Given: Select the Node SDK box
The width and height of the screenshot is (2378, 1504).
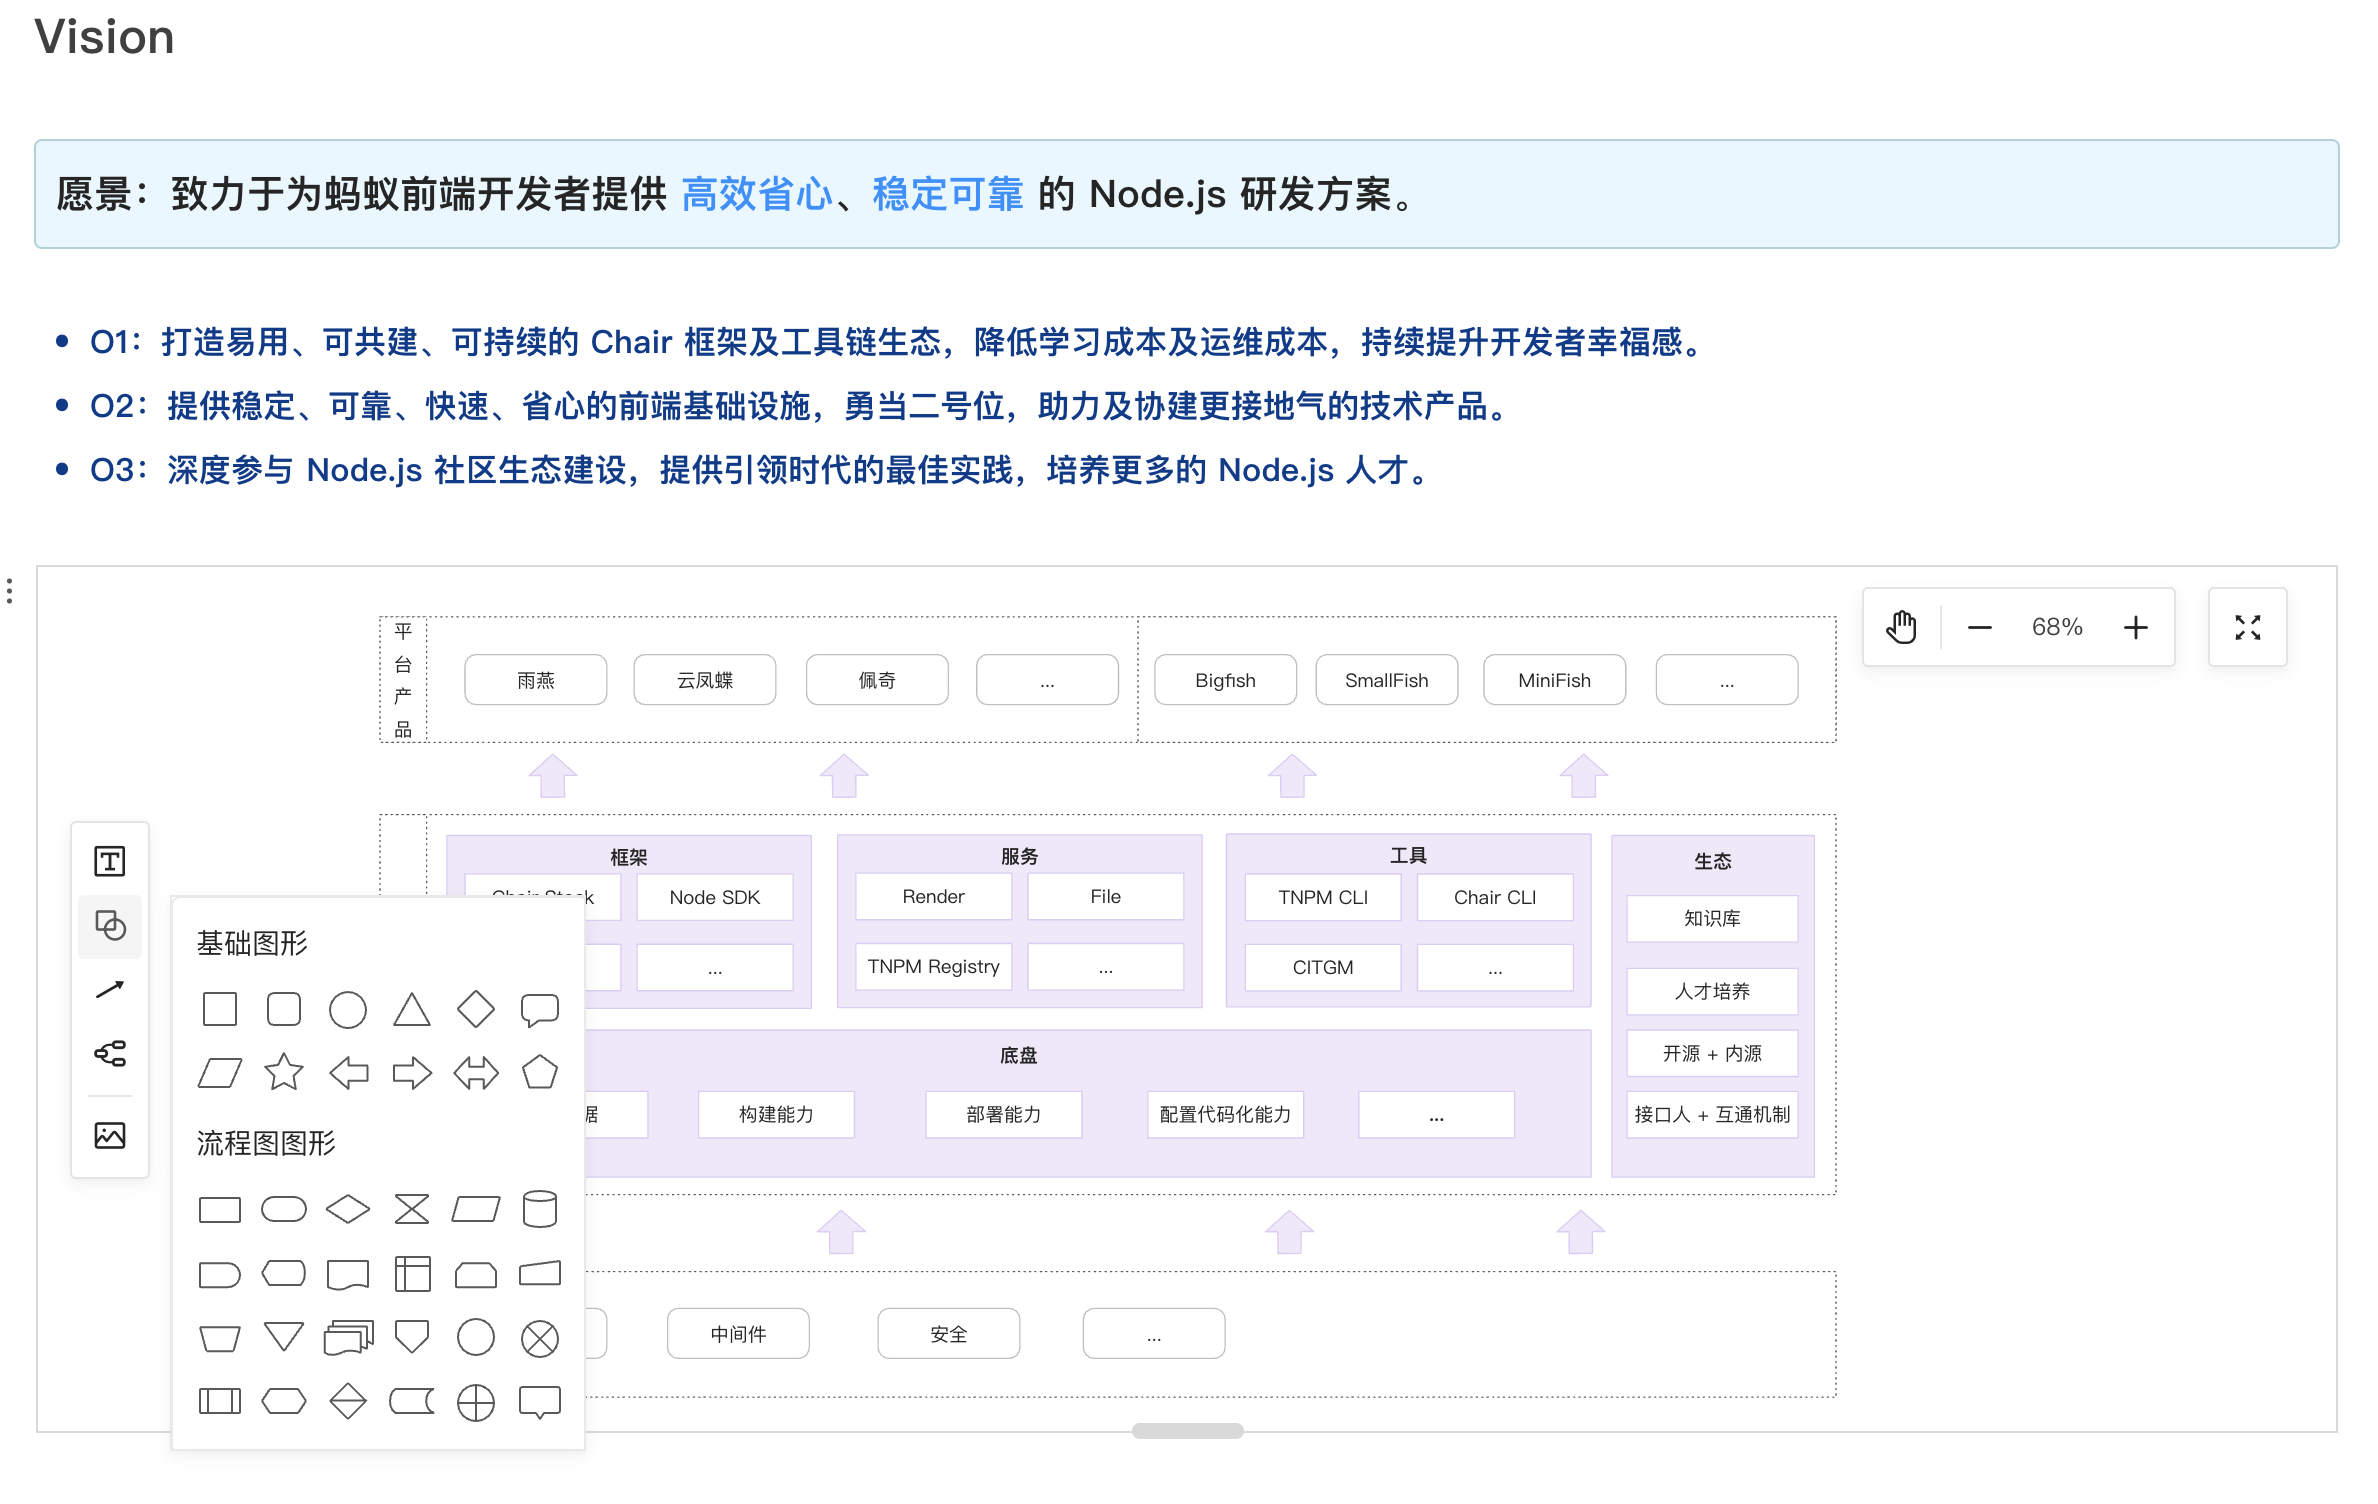Looking at the screenshot, I should [715, 897].
